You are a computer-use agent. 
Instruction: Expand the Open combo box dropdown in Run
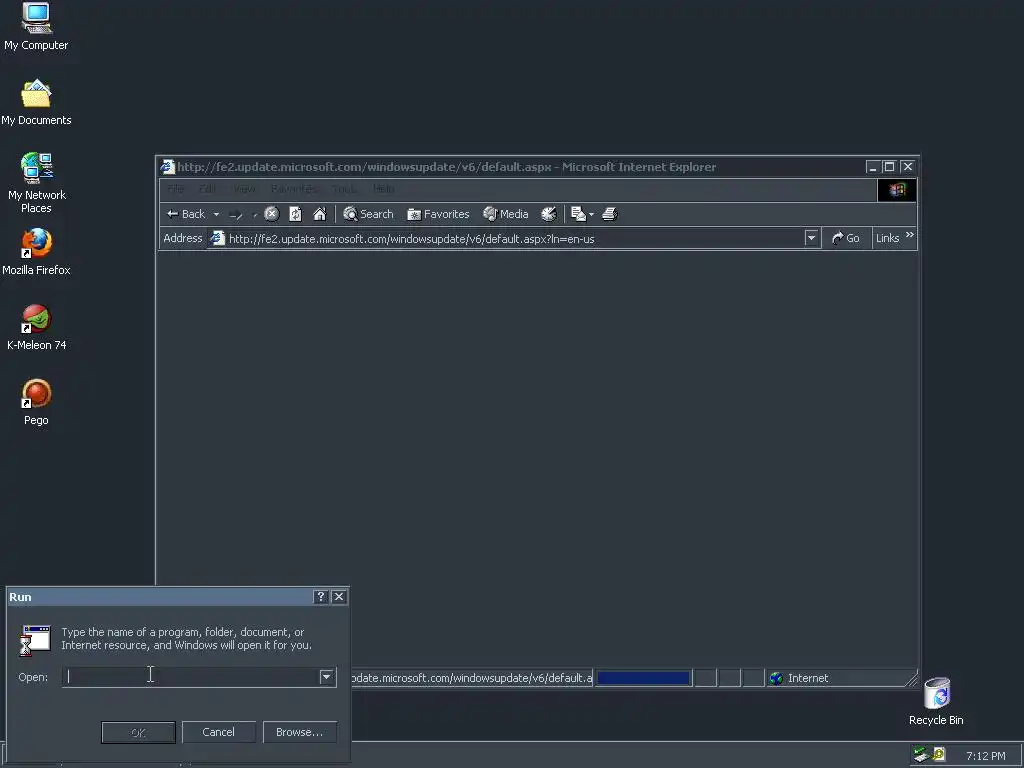[x=327, y=677]
